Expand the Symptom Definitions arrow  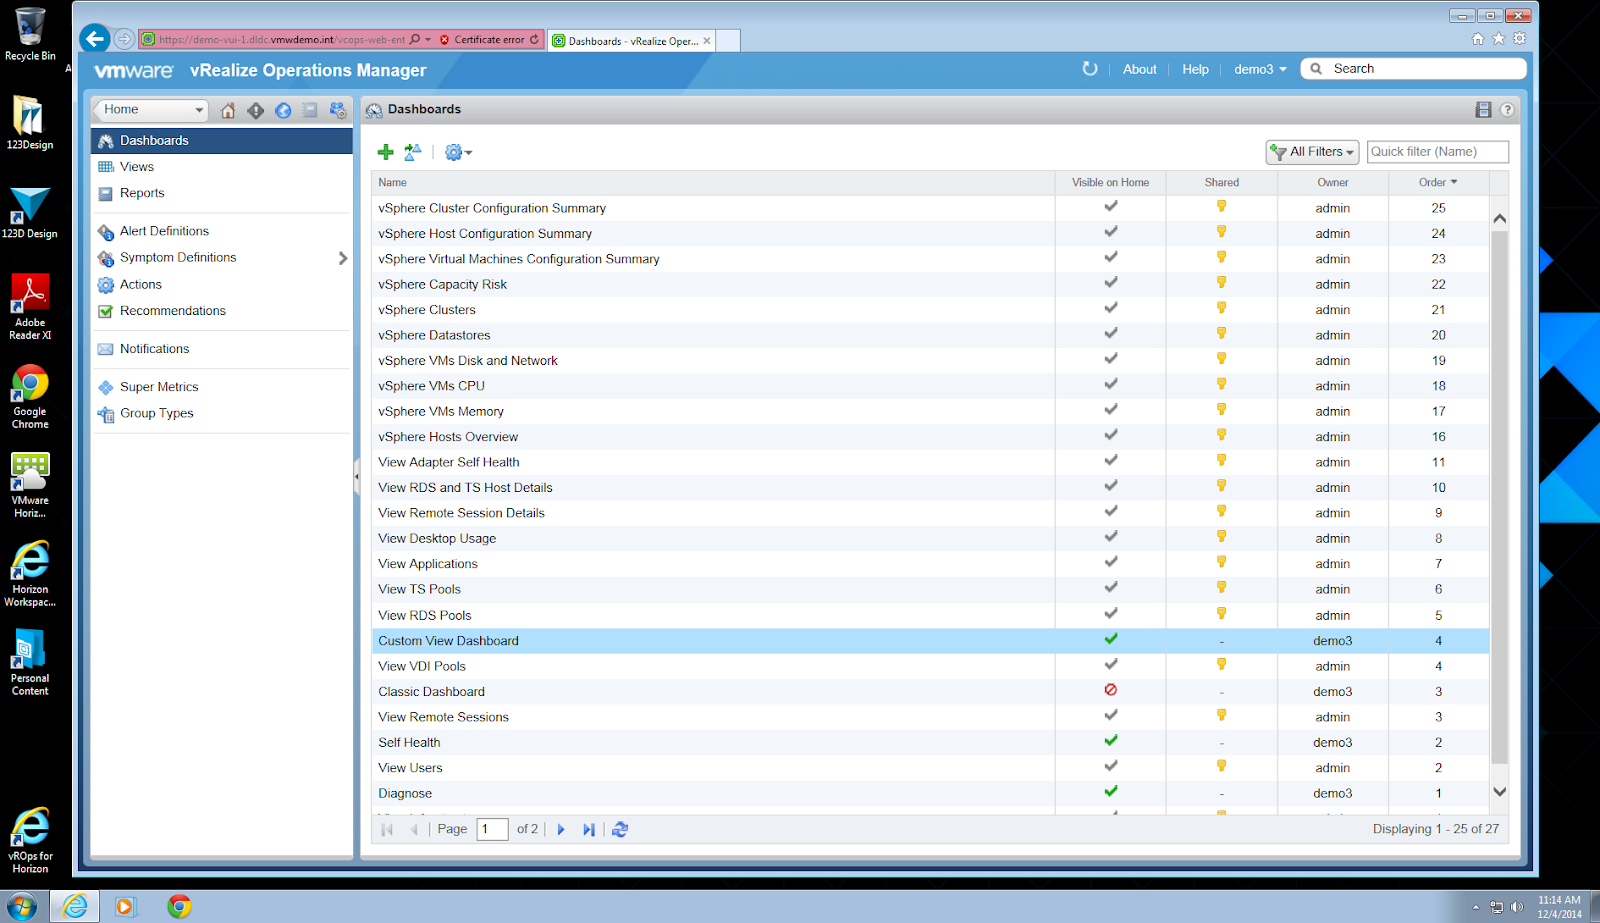click(343, 258)
